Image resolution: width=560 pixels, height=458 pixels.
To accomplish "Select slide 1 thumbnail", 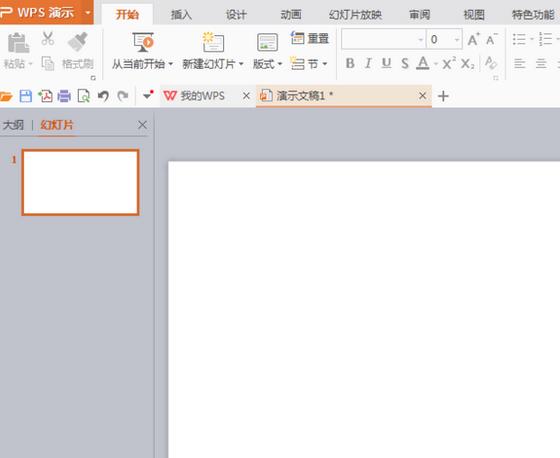I will tap(80, 182).
